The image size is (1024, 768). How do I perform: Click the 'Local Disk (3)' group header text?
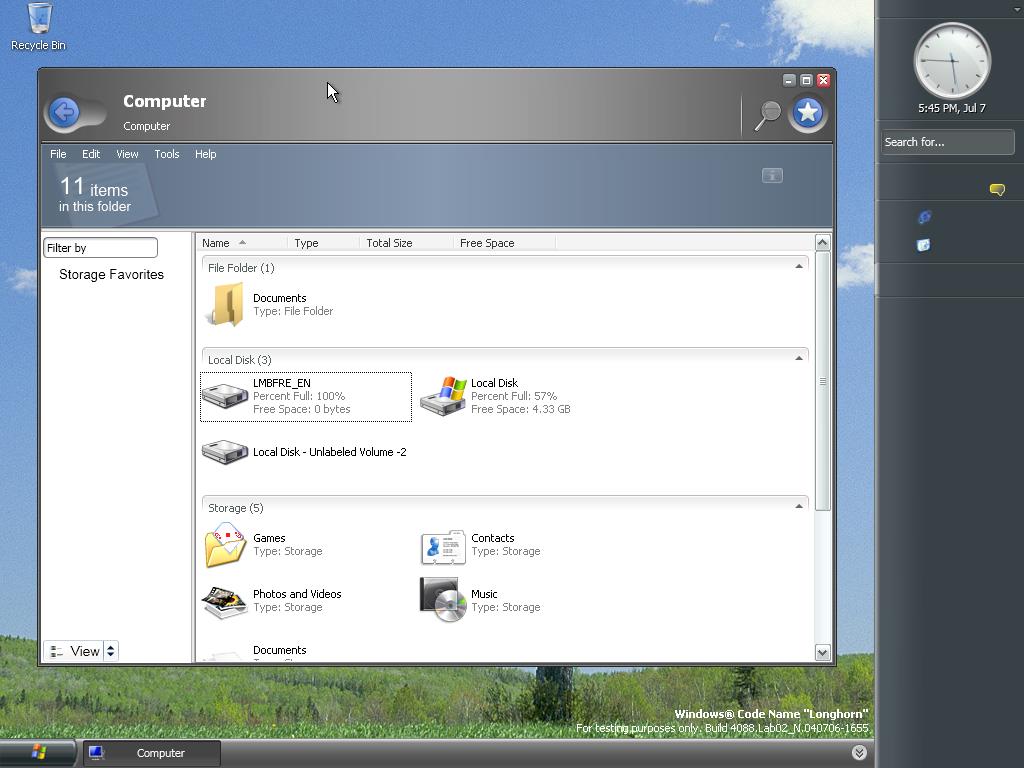pyautogui.click(x=240, y=360)
